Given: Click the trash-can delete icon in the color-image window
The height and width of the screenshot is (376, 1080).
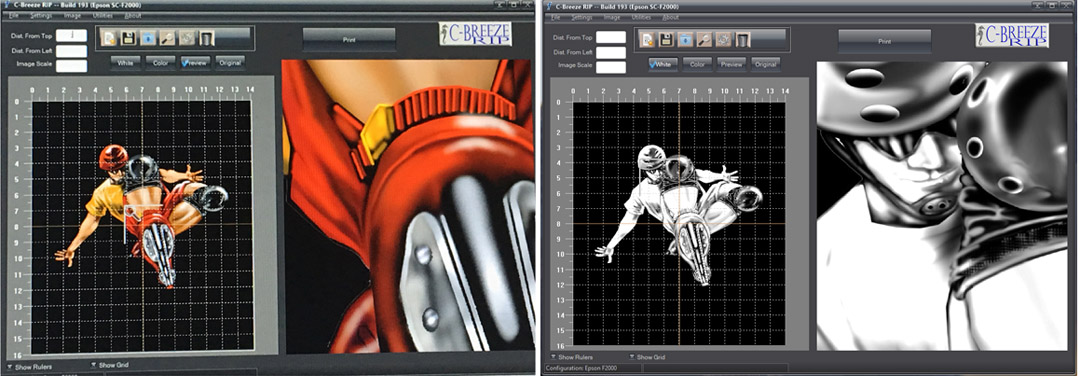Looking at the screenshot, I should [x=206, y=38].
